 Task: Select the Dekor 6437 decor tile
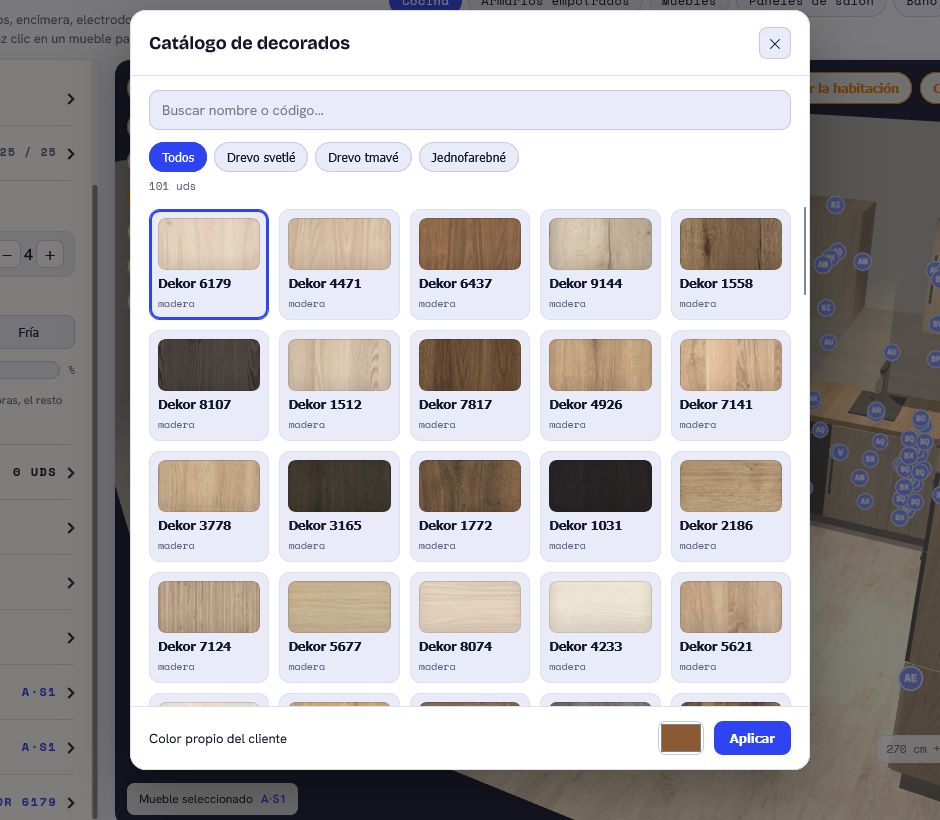tap(469, 264)
